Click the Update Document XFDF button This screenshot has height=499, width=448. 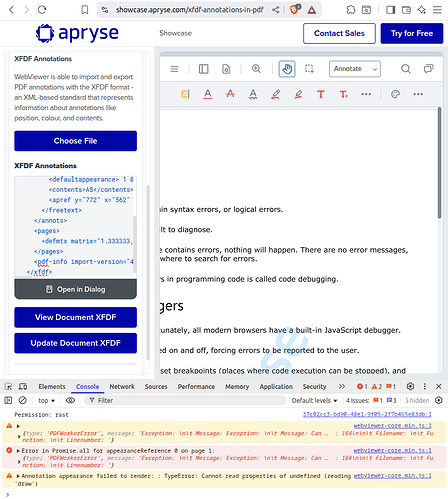[x=75, y=343]
